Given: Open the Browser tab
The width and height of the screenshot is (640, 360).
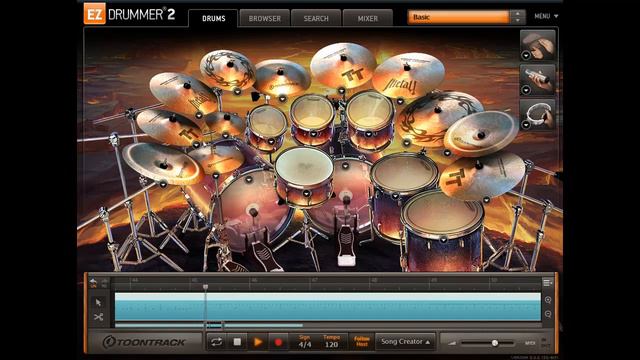Looking at the screenshot, I should point(264,18).
